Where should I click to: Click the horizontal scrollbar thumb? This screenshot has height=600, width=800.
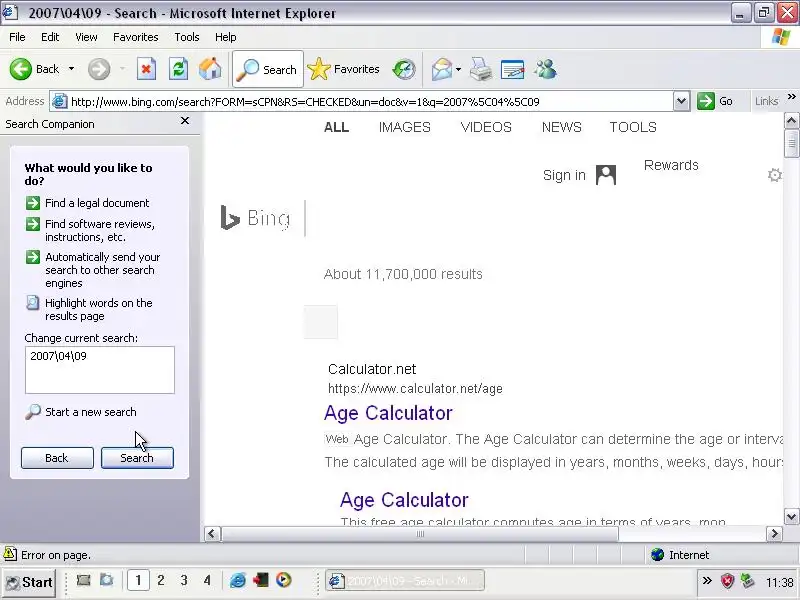pos(420,534)
